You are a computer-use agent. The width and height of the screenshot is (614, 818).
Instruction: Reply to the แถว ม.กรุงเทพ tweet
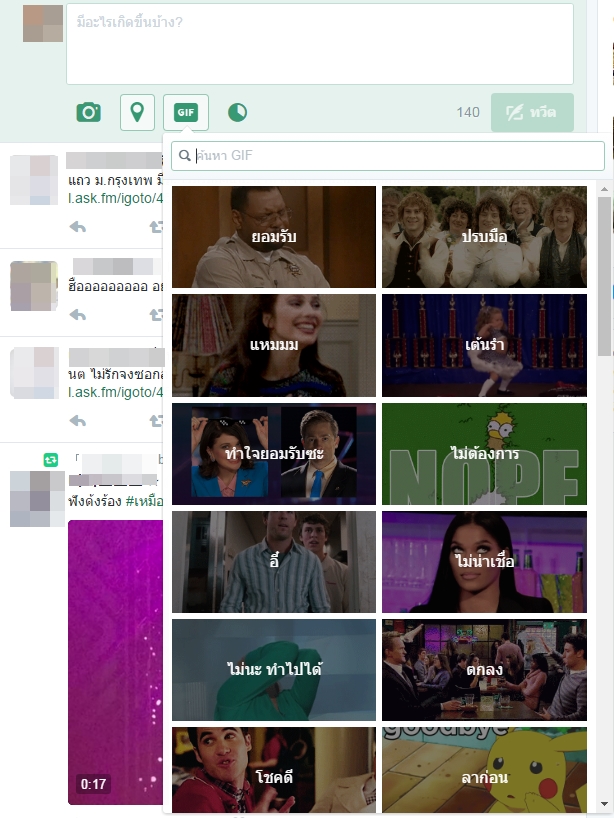point(78,227)
